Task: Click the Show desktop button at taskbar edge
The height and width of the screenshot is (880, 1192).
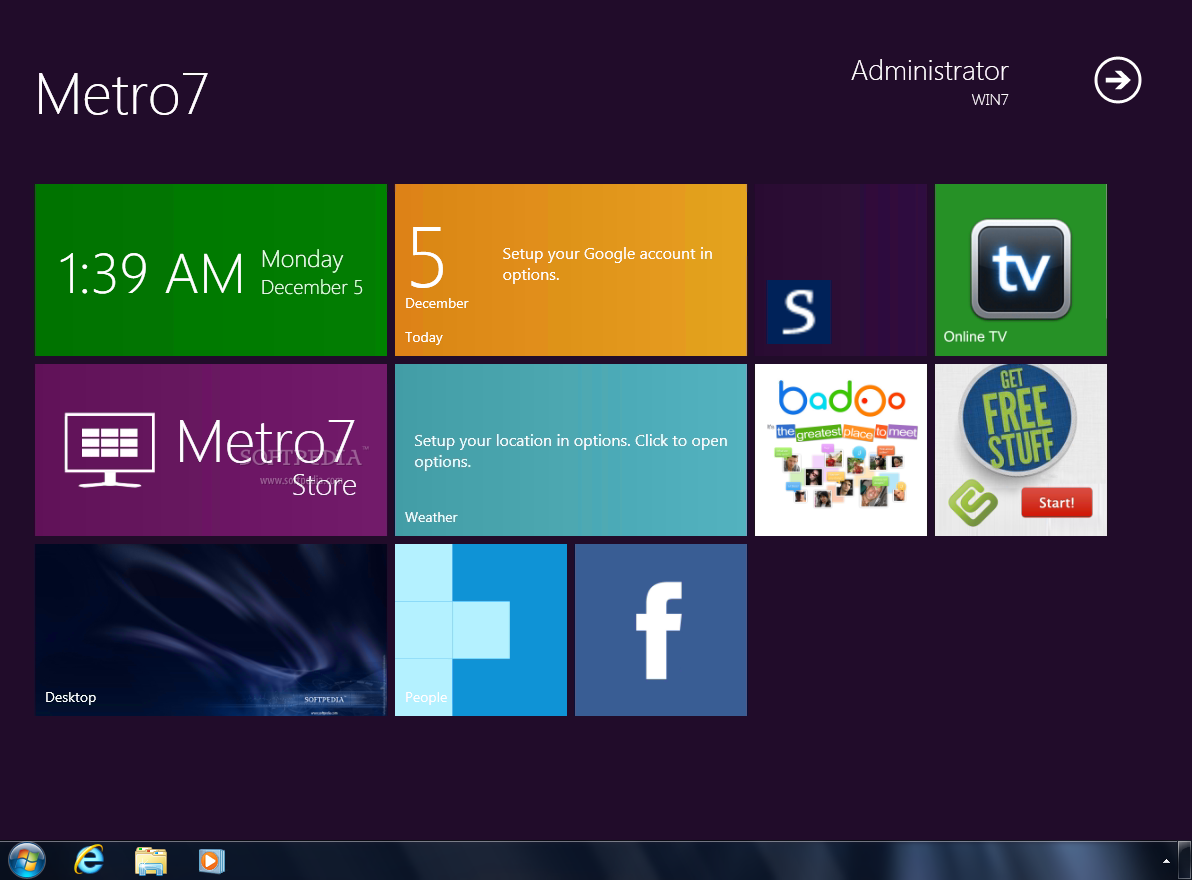Action: 1184,860
